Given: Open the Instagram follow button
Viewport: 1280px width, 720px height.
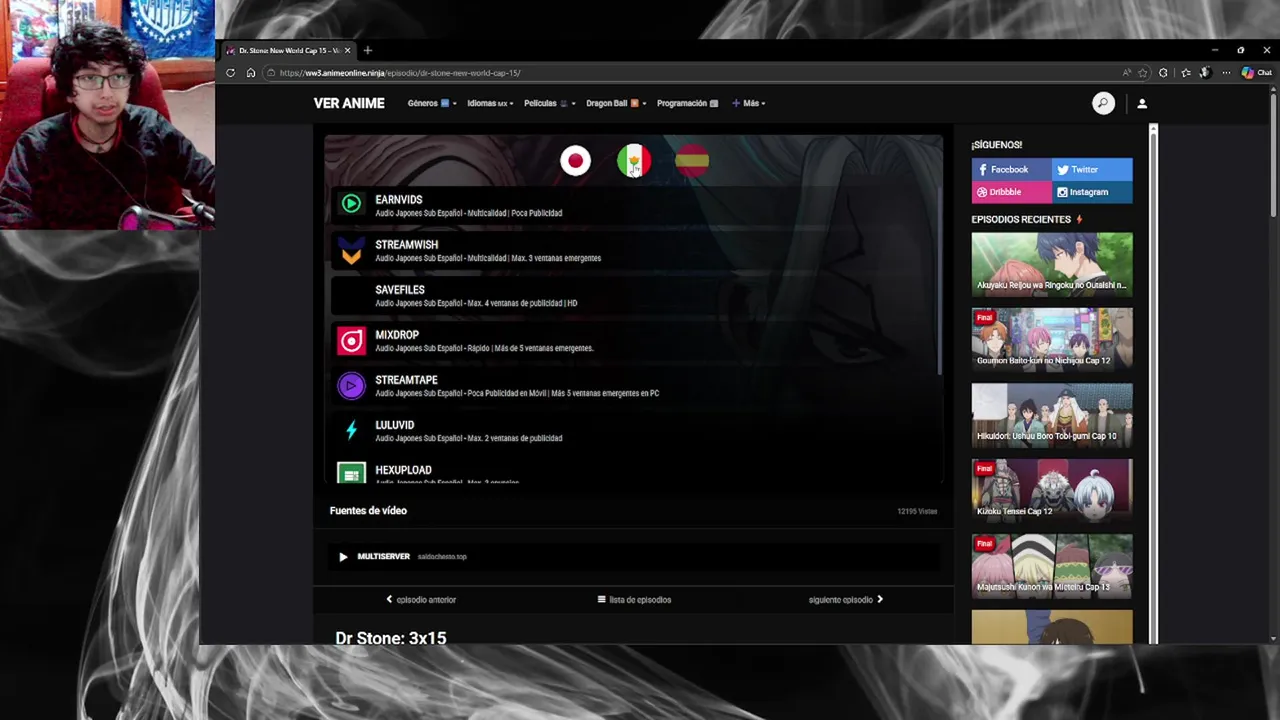Looking at the screenshot, I should click(1092, 192).
